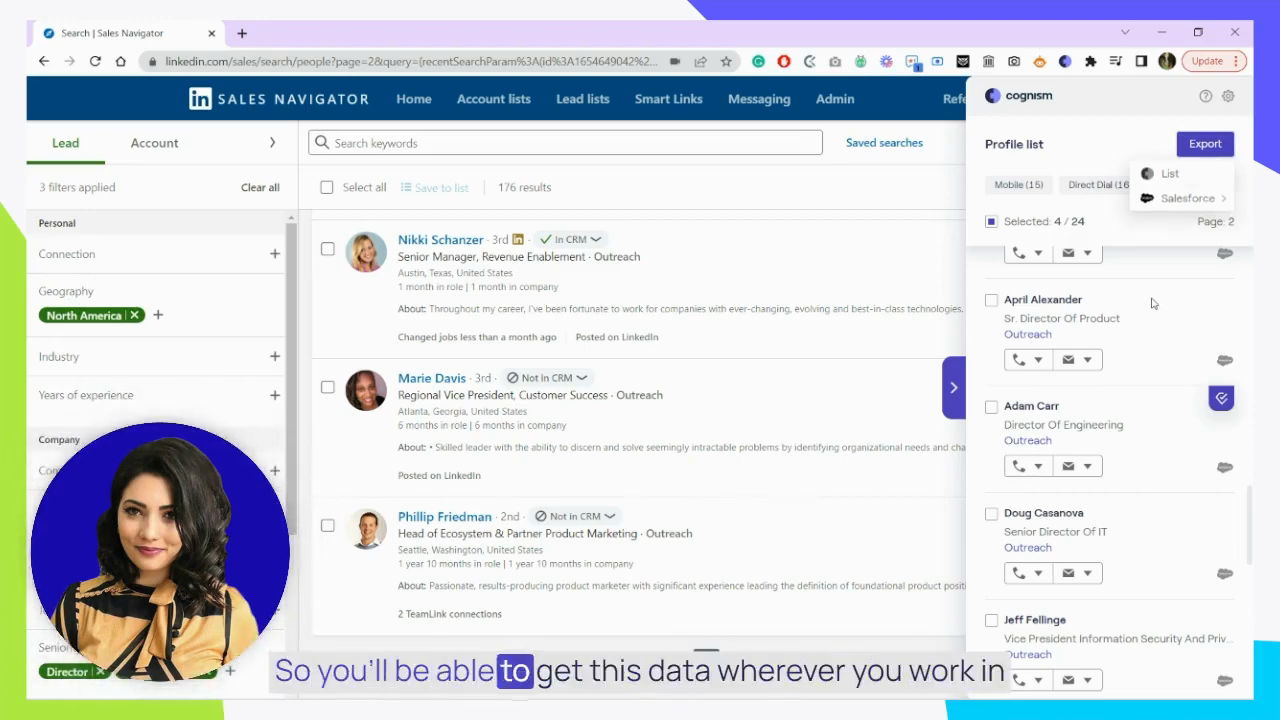This screenshot has height=720, width=1280.
Task: Open the Home menu item
Action: pyautogui.click(x=414, y=99)
